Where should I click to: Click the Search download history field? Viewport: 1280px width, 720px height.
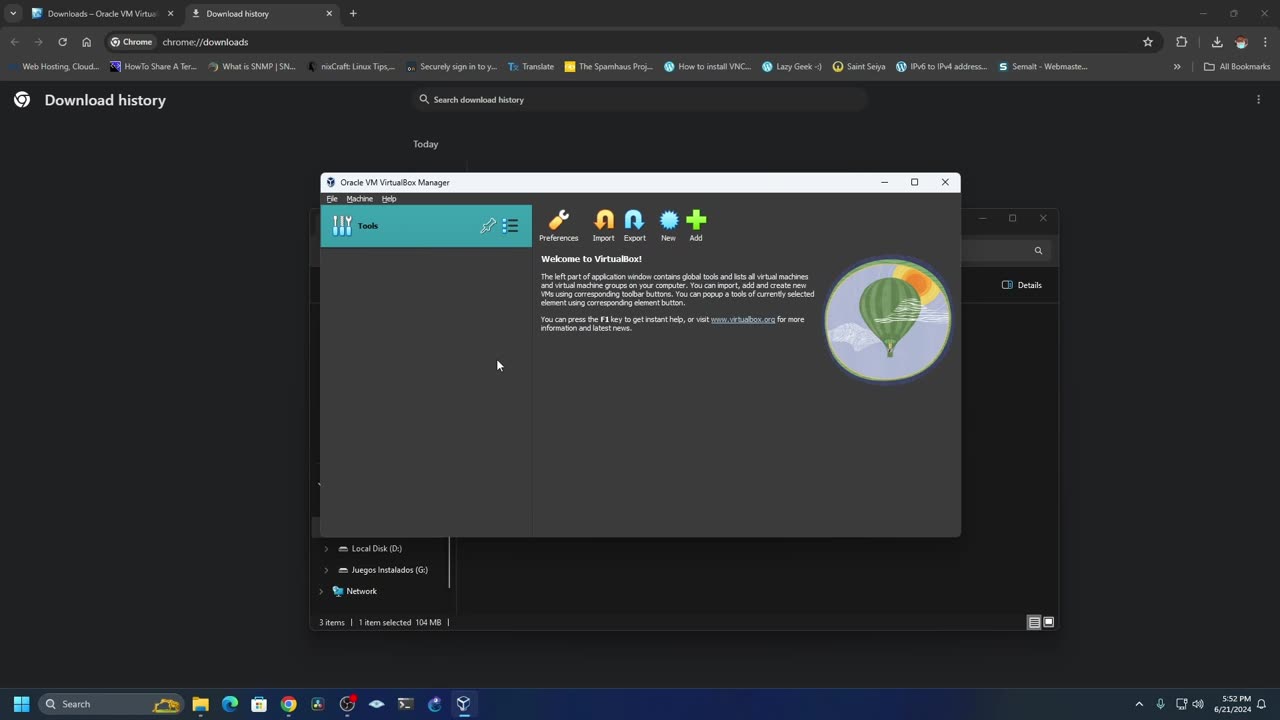(640, 100)
